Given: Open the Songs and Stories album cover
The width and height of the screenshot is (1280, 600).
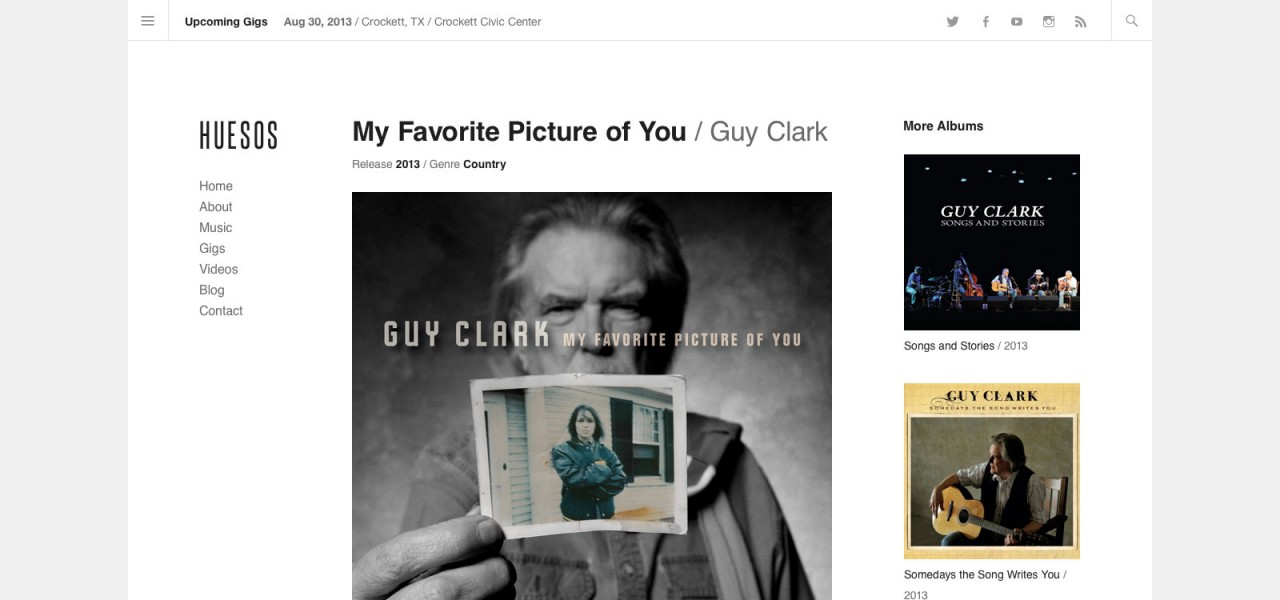Looking at the screenshot, I should [x=992, y=242].
